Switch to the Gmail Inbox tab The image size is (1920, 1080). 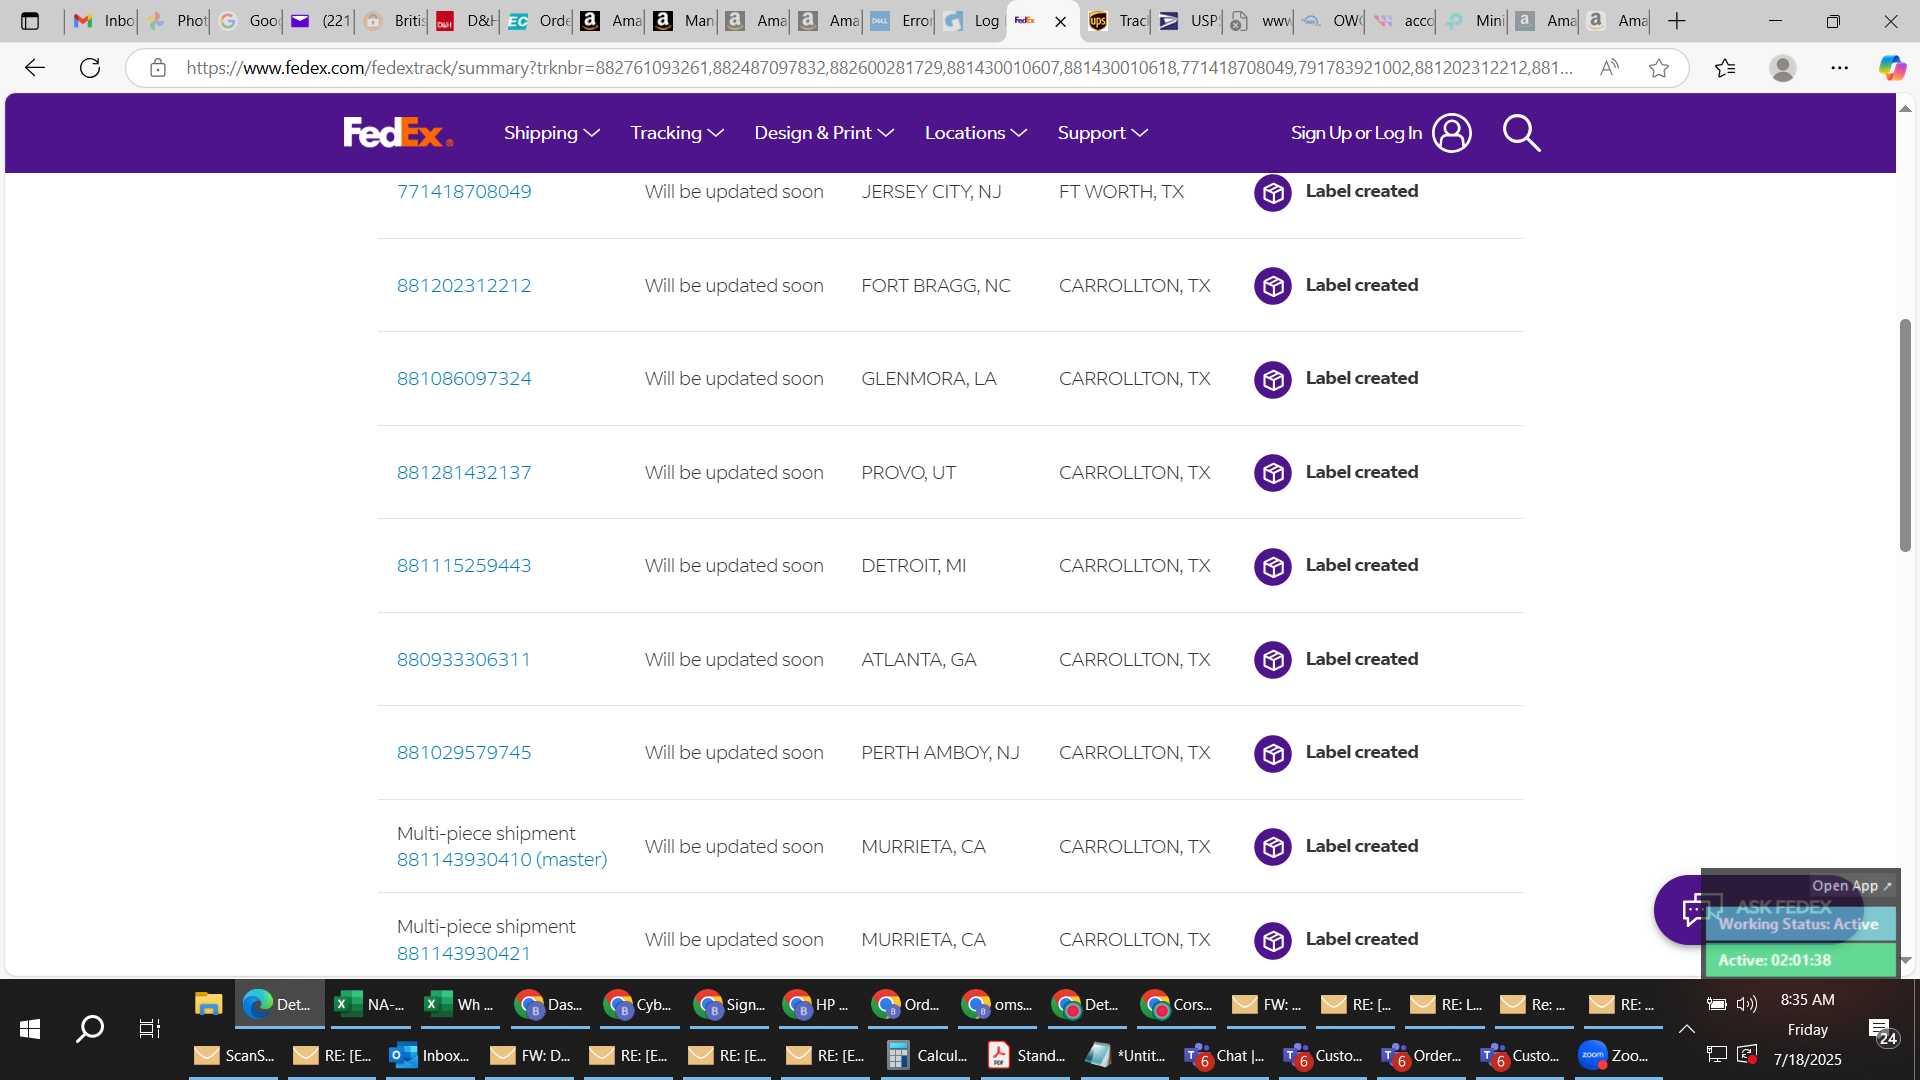[x=103, y=21]
